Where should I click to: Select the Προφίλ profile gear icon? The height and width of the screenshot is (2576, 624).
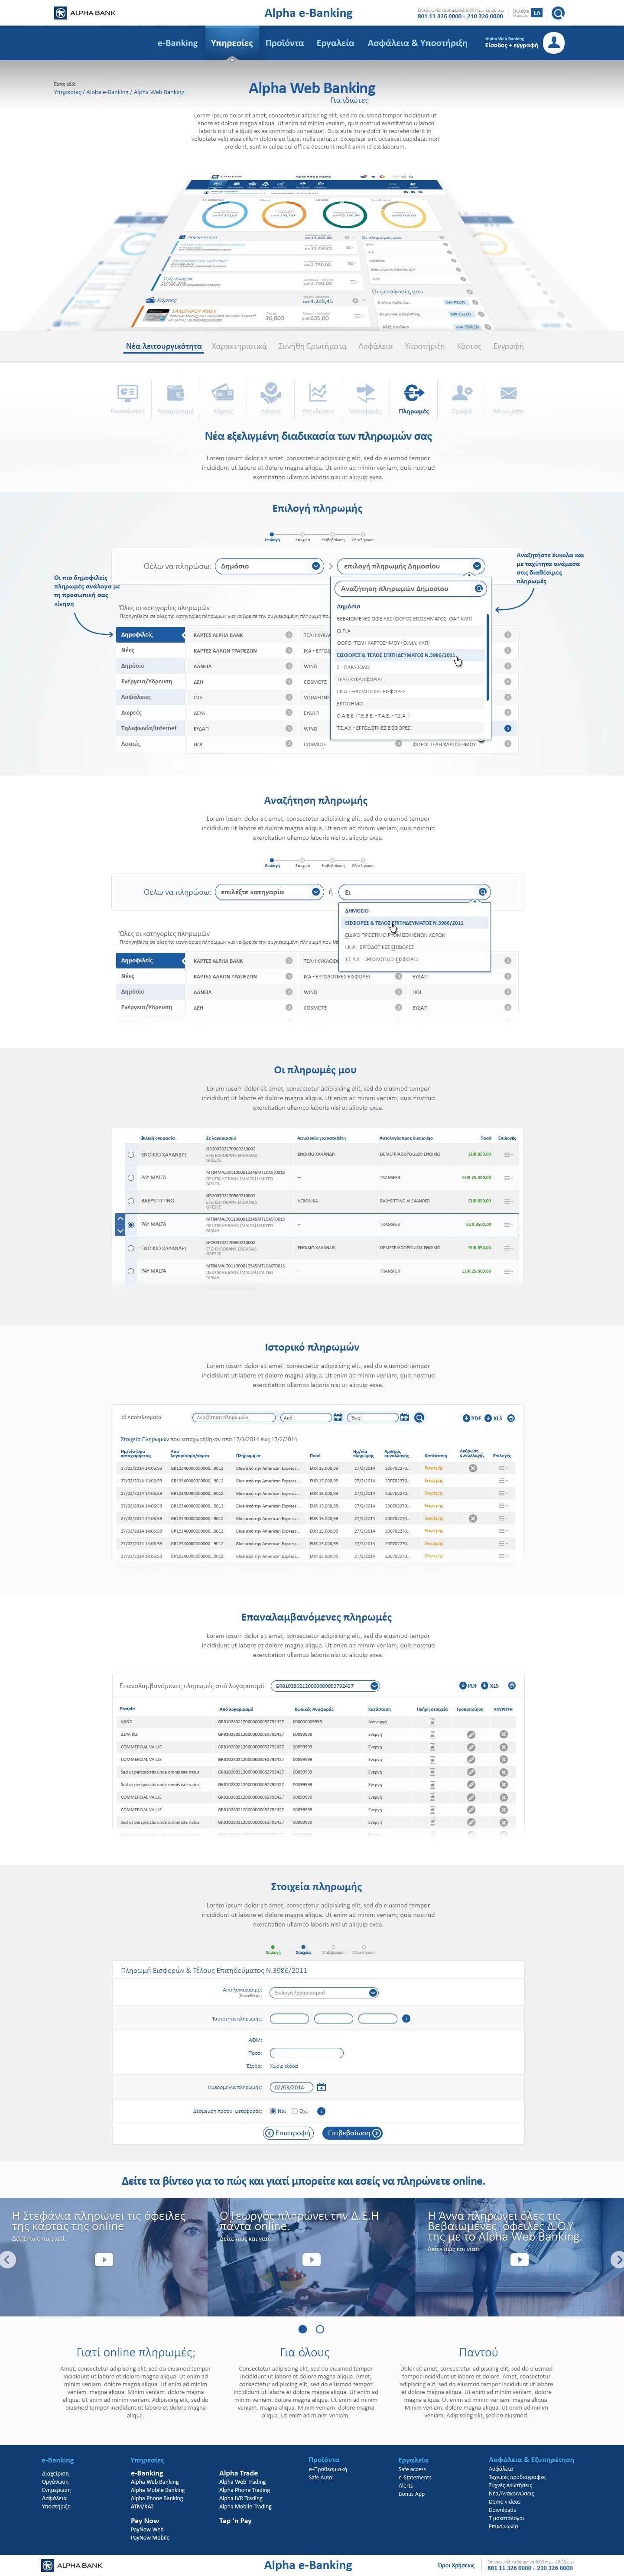461,393
